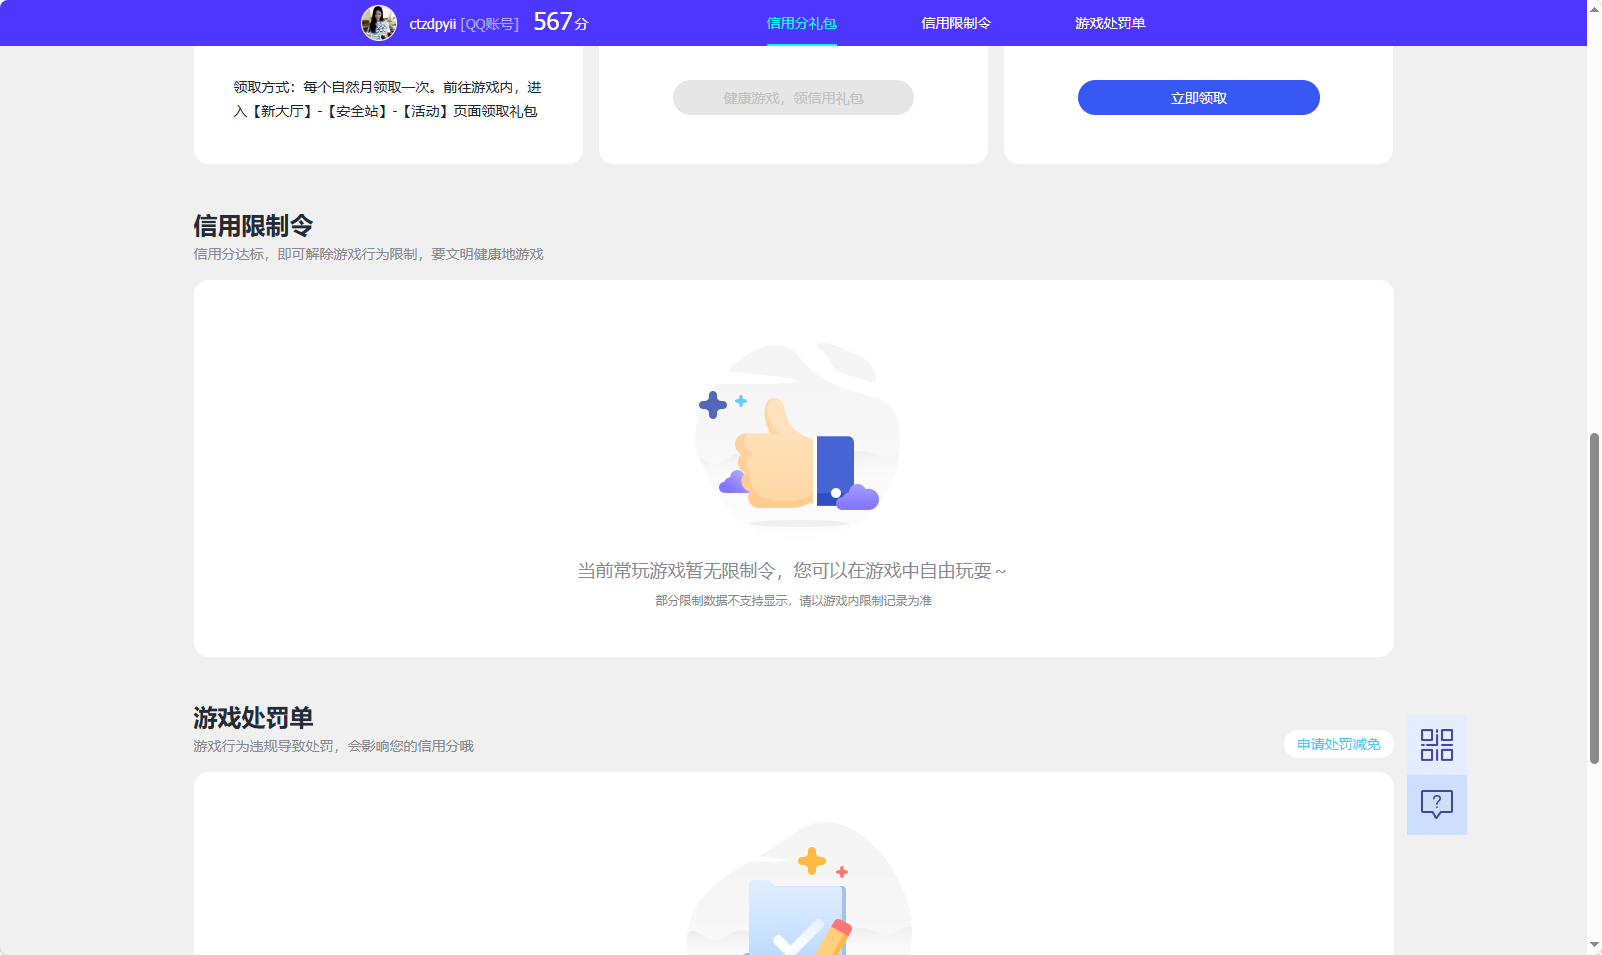This screenshot has height=955, width=1602.
Task: Open the help question chat icon
Action: 1437,805
